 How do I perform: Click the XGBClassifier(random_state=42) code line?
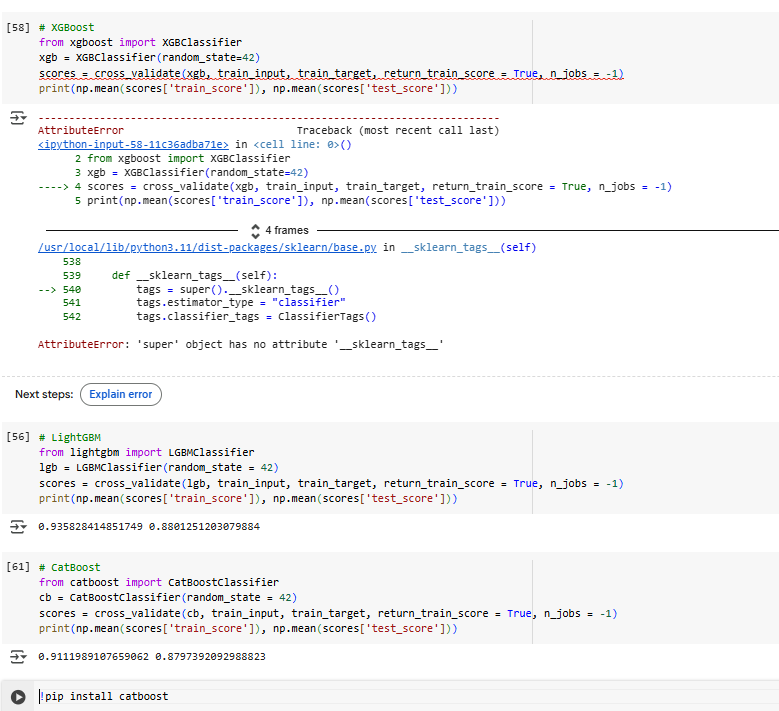pos(149,58)
